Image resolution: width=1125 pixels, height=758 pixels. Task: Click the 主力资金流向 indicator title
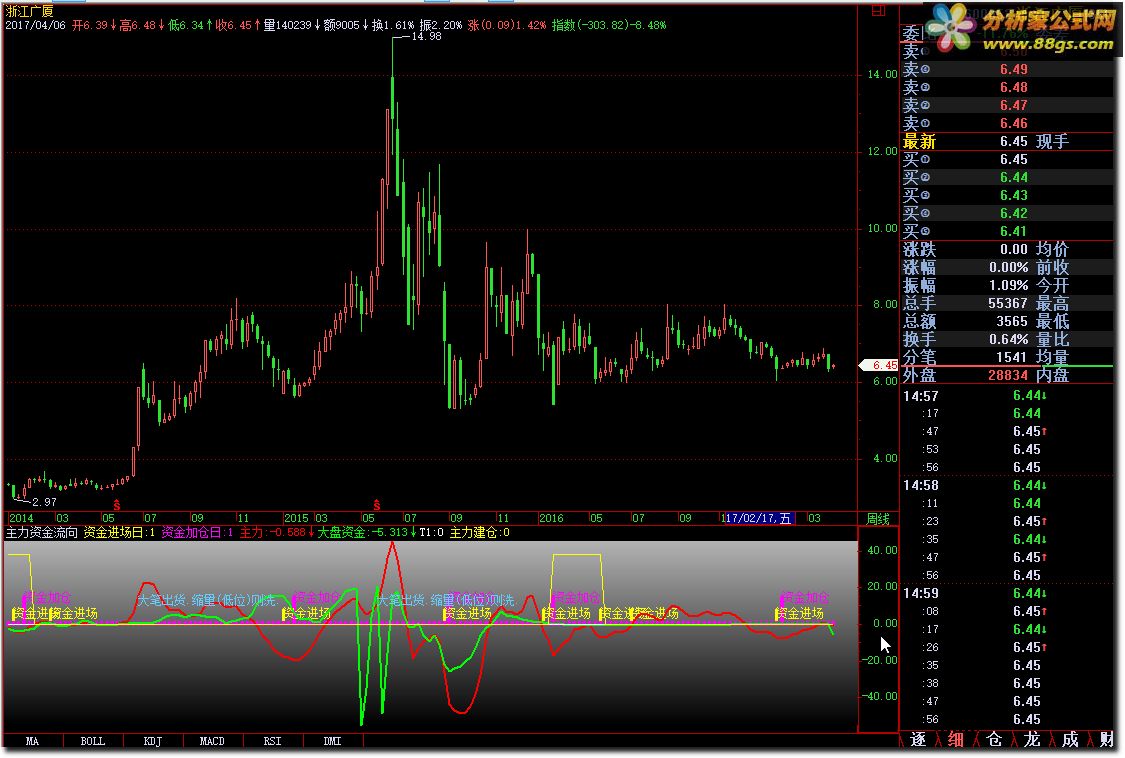(x=42, y=533)
